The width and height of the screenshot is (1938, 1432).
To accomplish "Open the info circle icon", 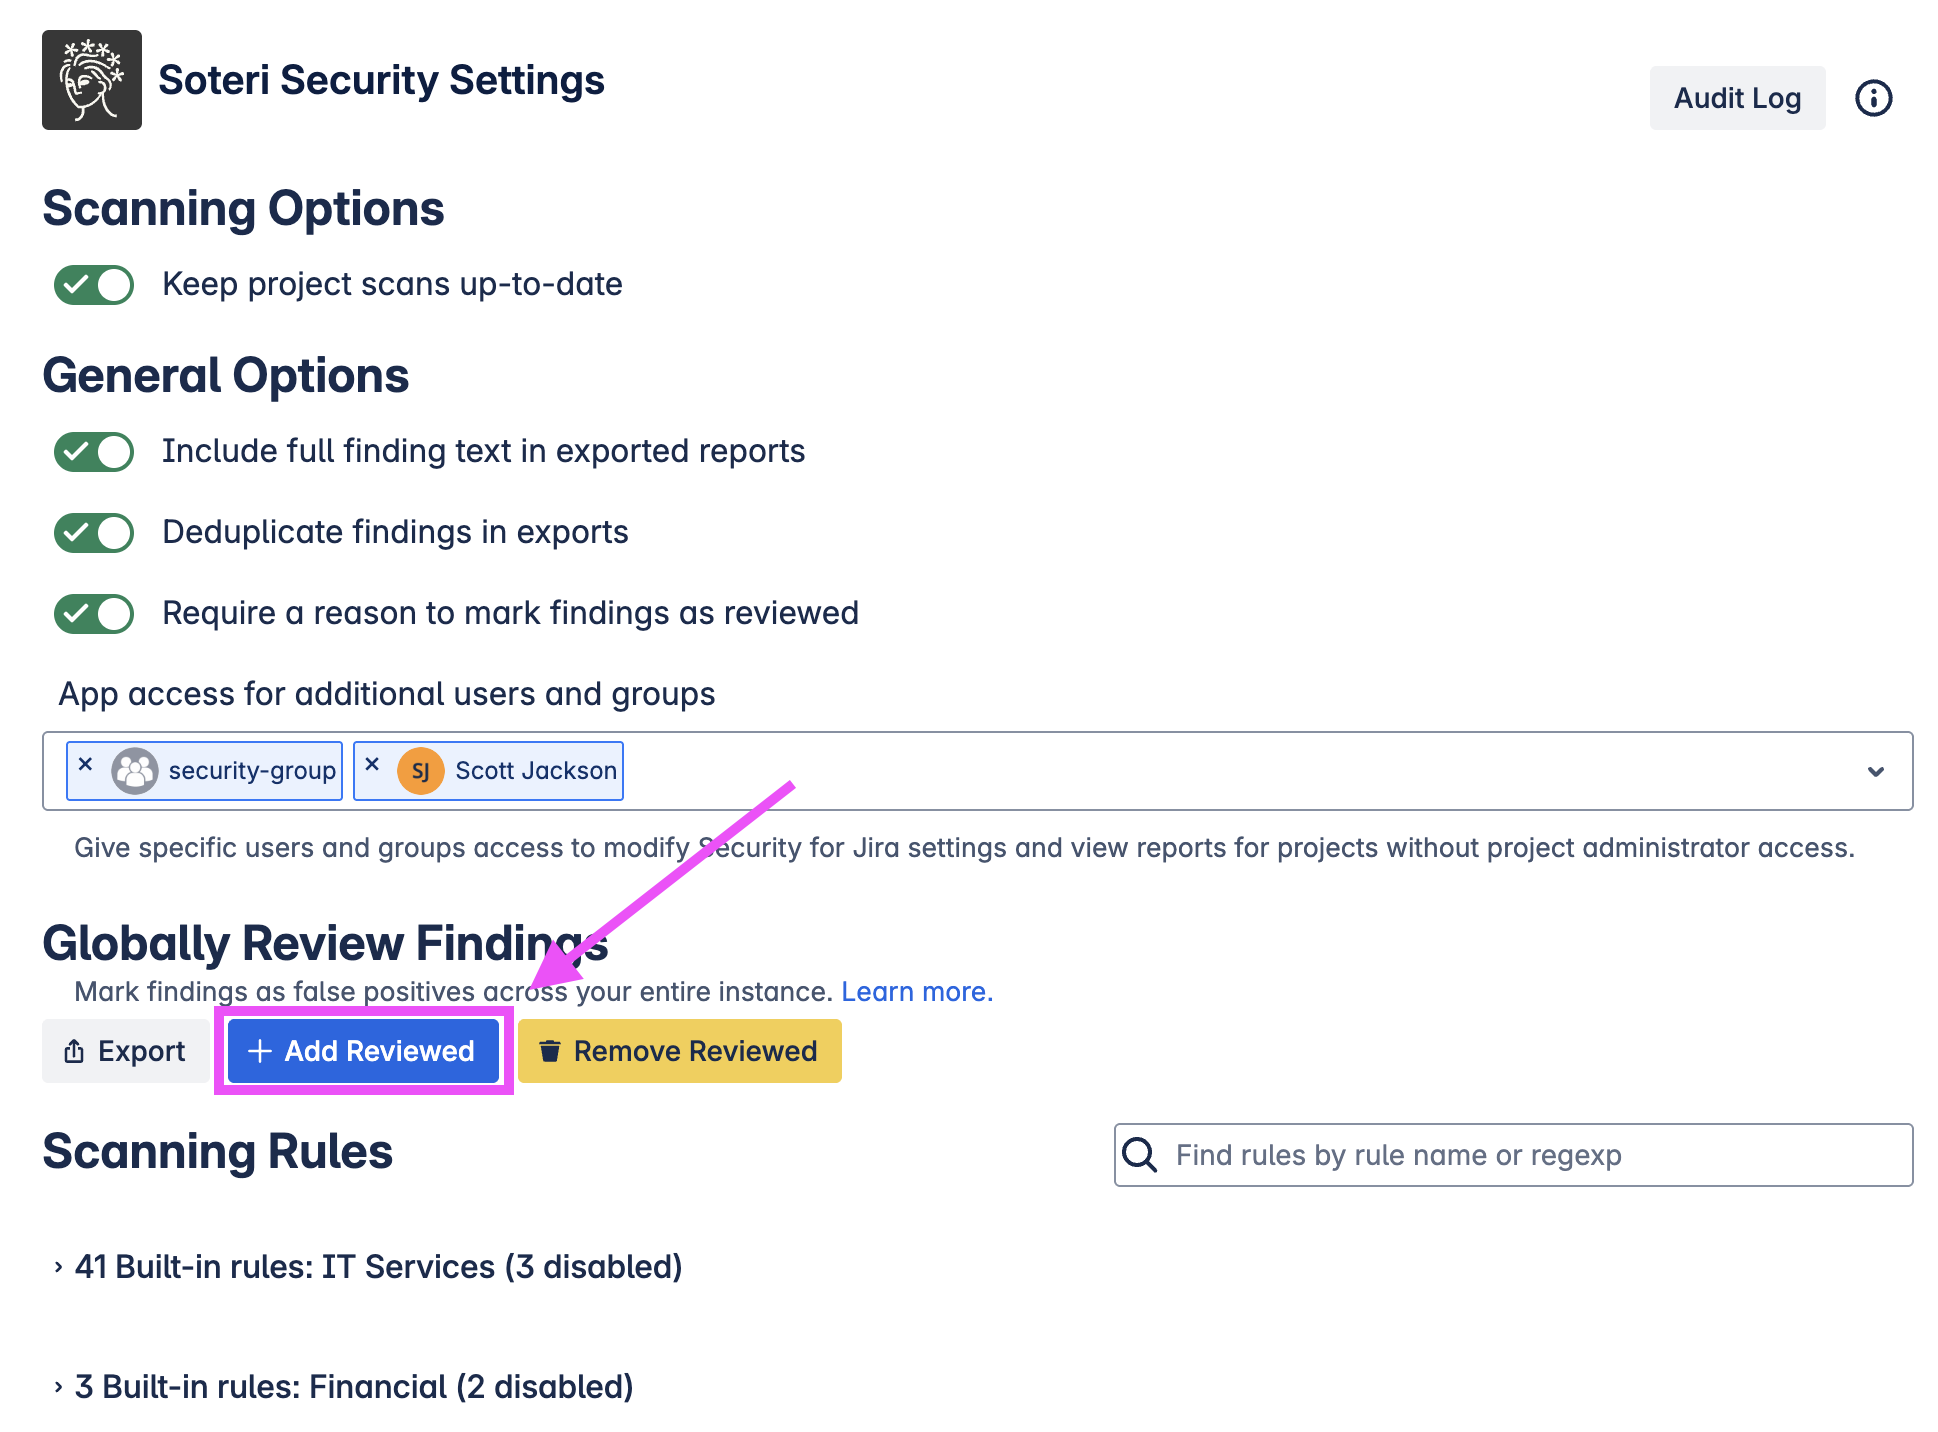I will pyautogui.click(x=1873, y=98).
